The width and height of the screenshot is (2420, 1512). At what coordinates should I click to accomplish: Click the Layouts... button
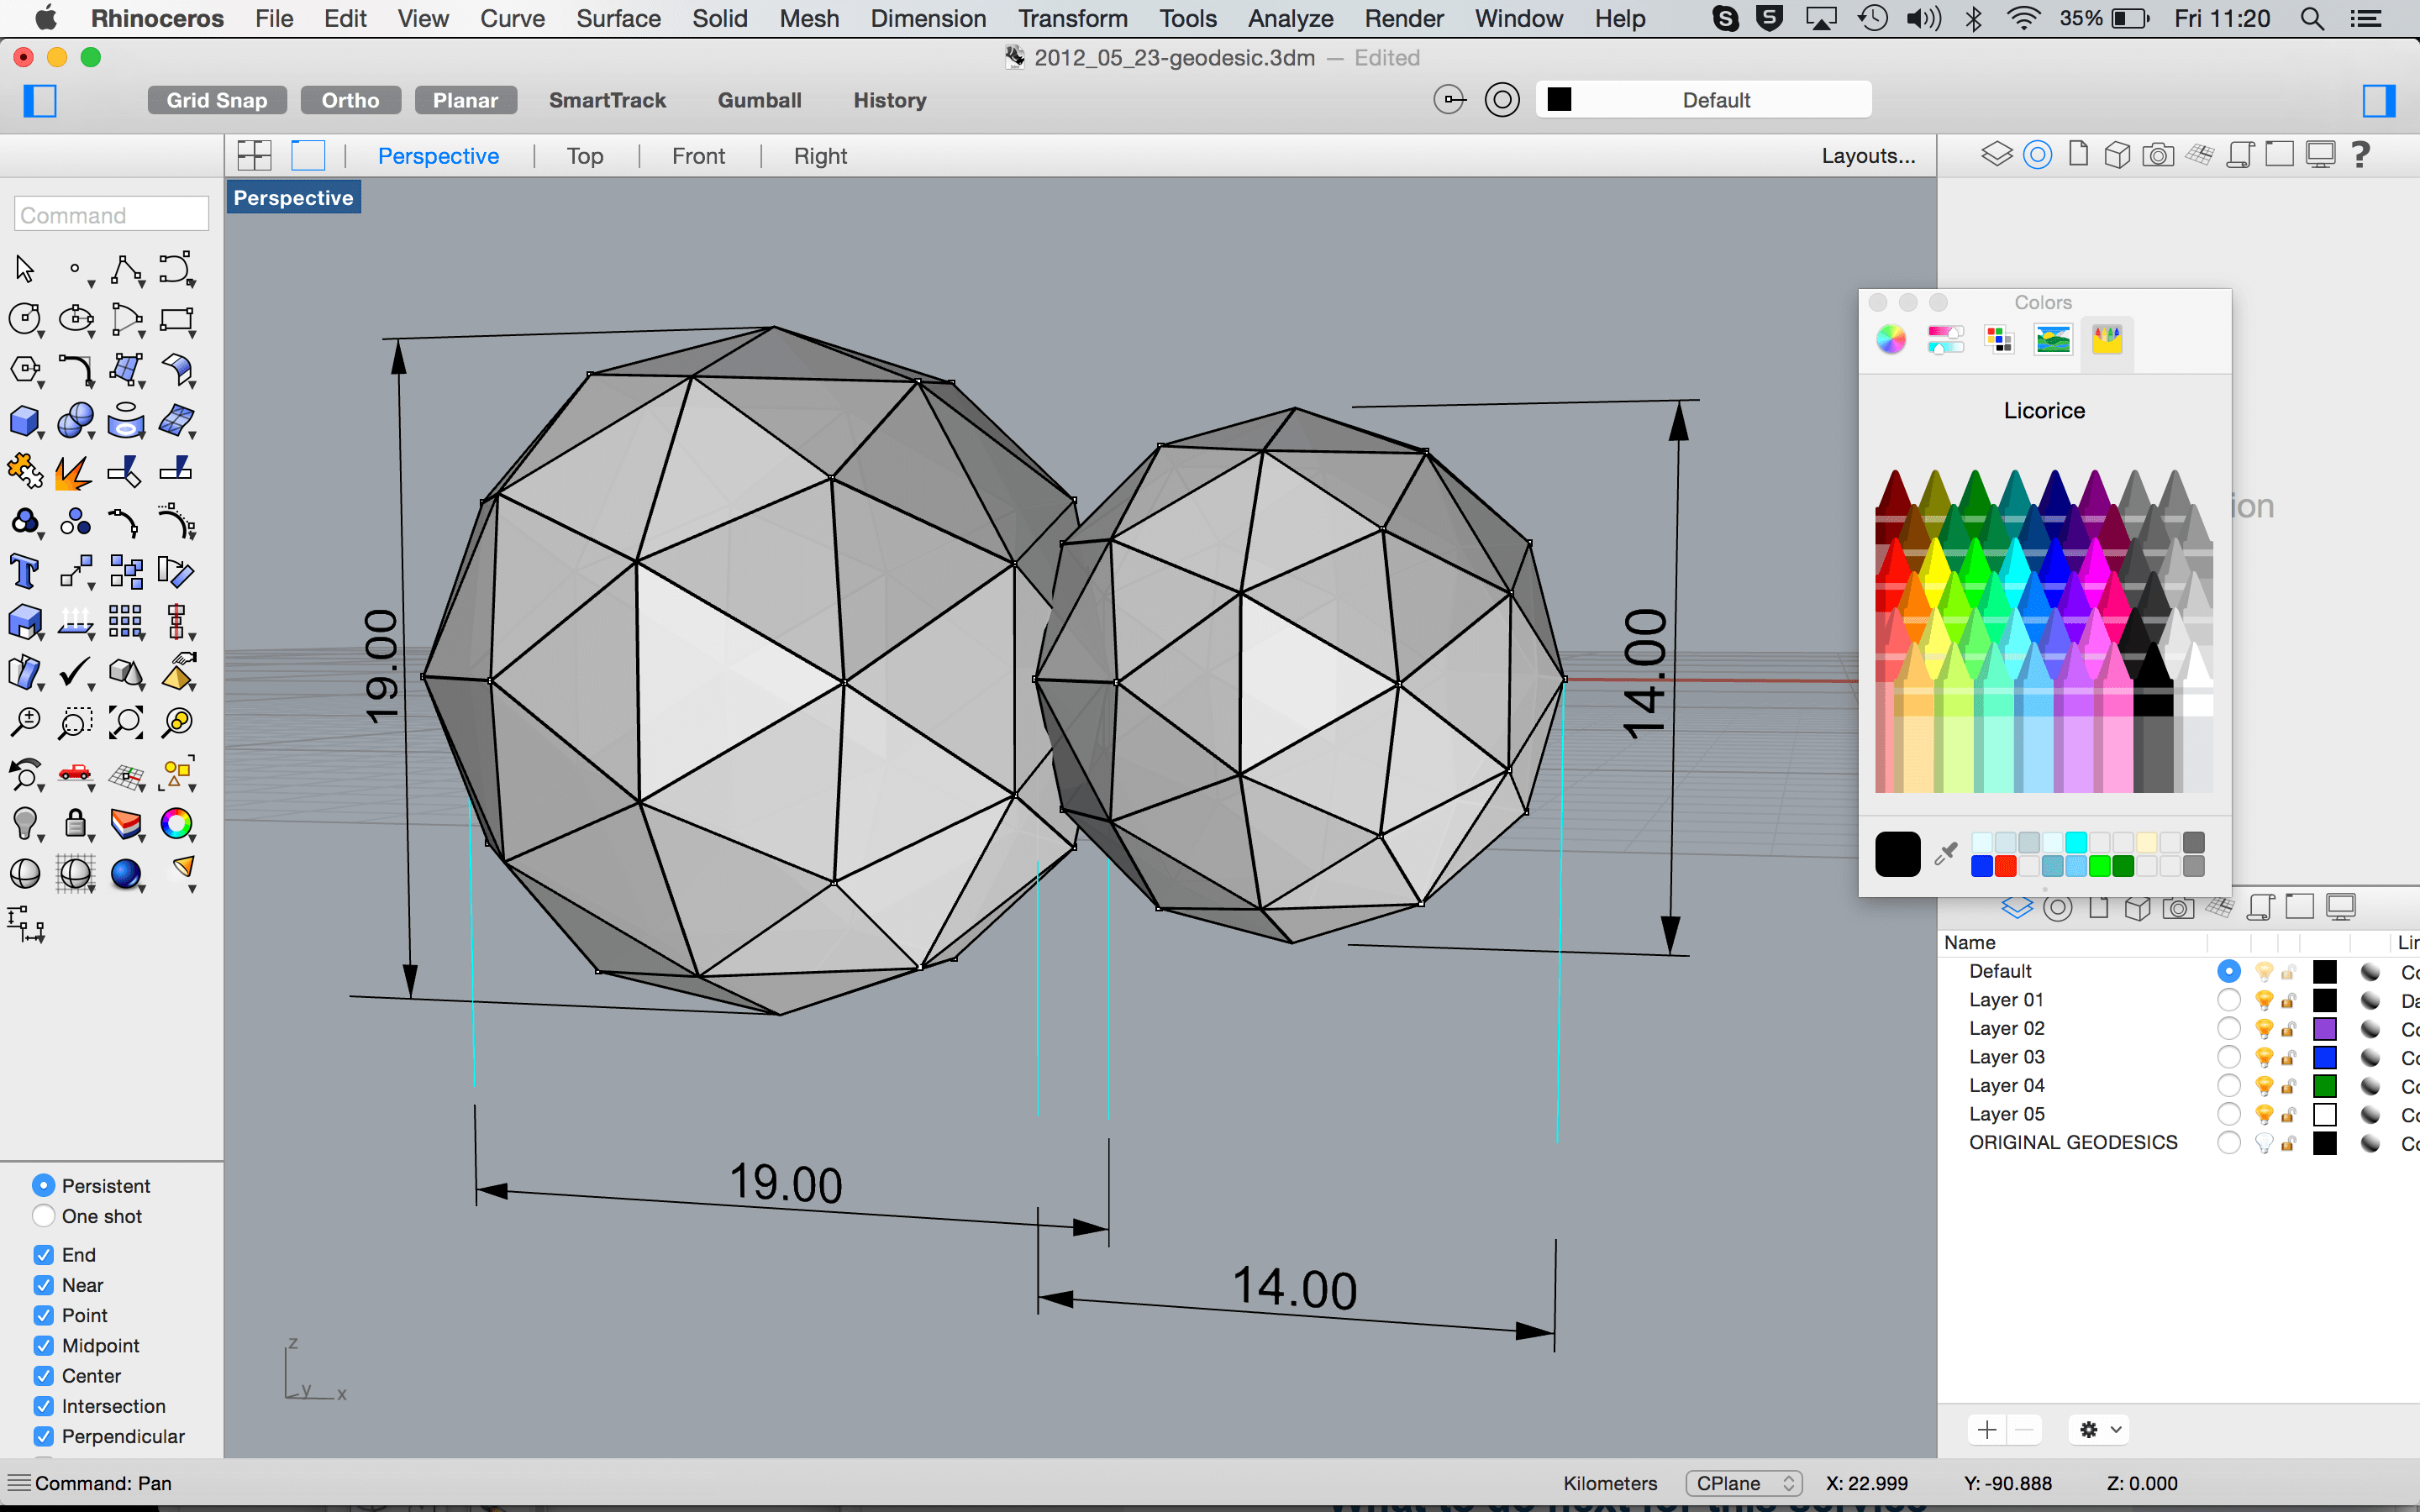1867,156
